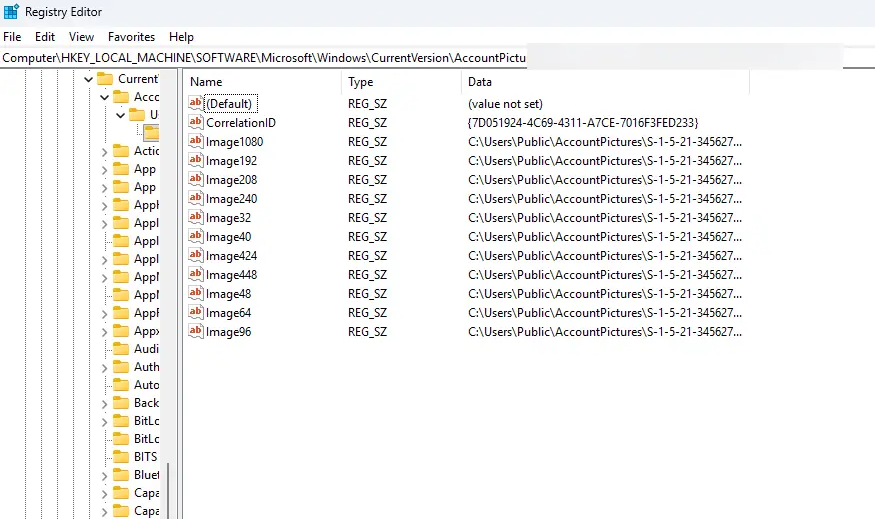The image size is (875, 519).
Task: Collapse the Current tree node
Action: pos(88,79)
